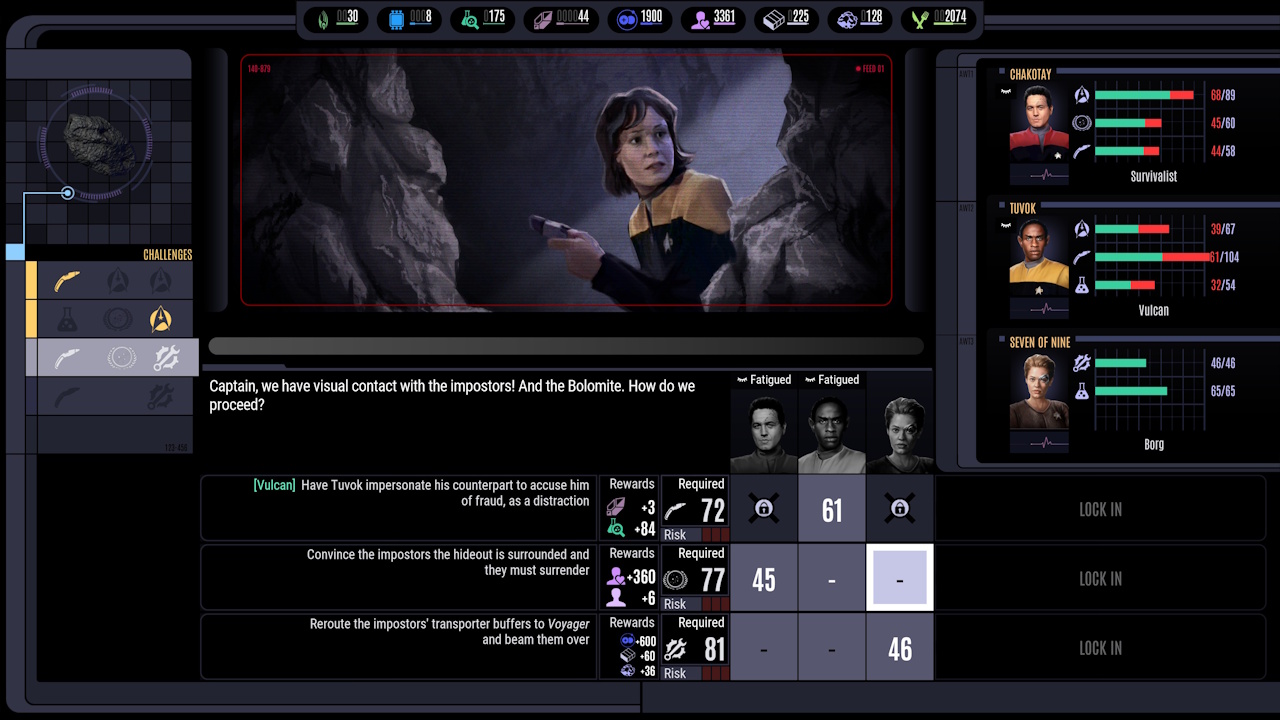
Task: Click Chakotay's heartbeat vitals icon
Action: pyautogui.click(x=1048, y=175)
